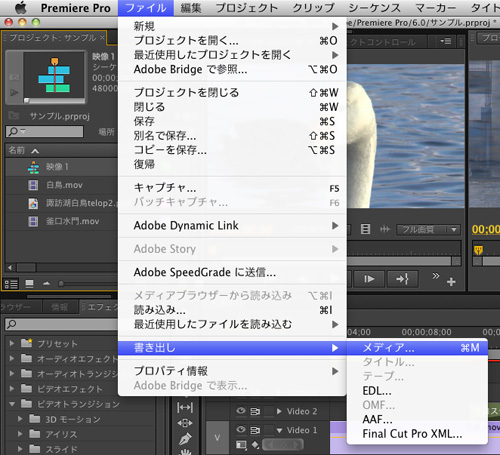Select the 釜口水門.mov clip icon
This screenshot has height=455, width=500.
[33, 221]
